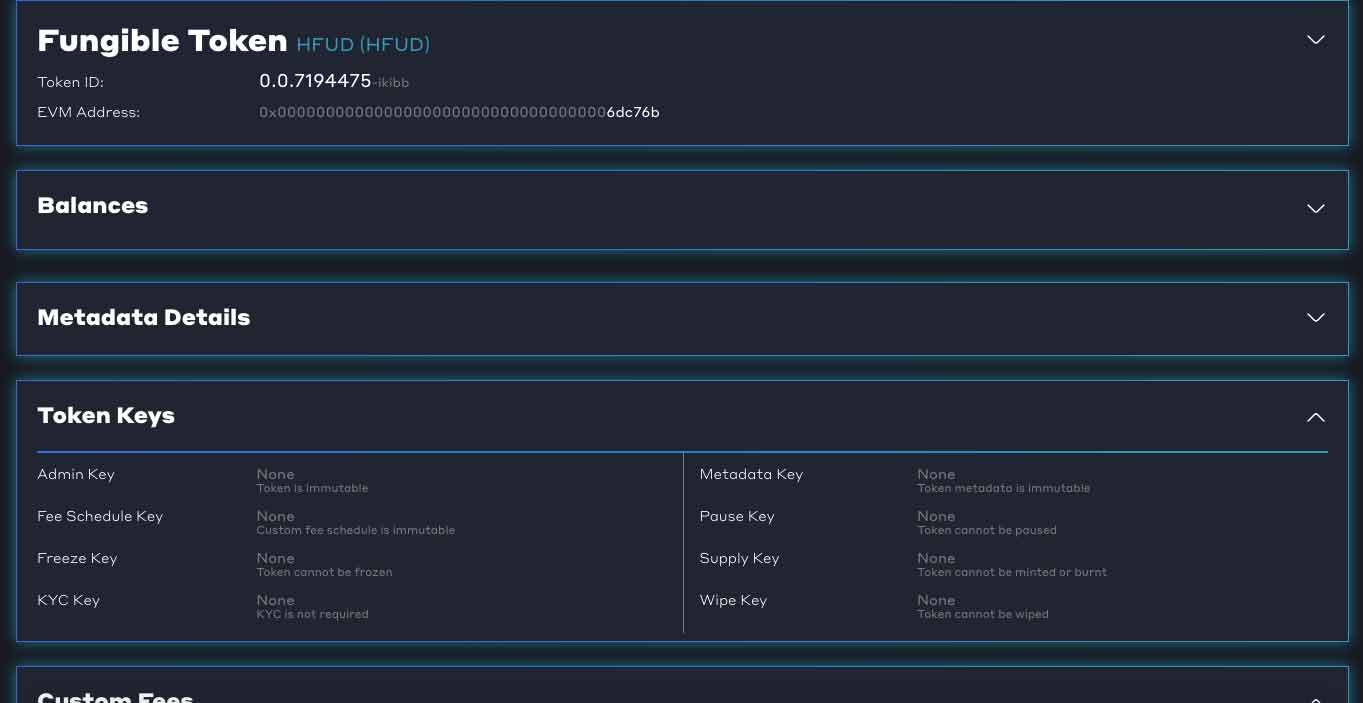Image resolution: width=1363 pixels, height=703 pixels.
Task: Click the Balances heading
Action: (x=92, y=205)
